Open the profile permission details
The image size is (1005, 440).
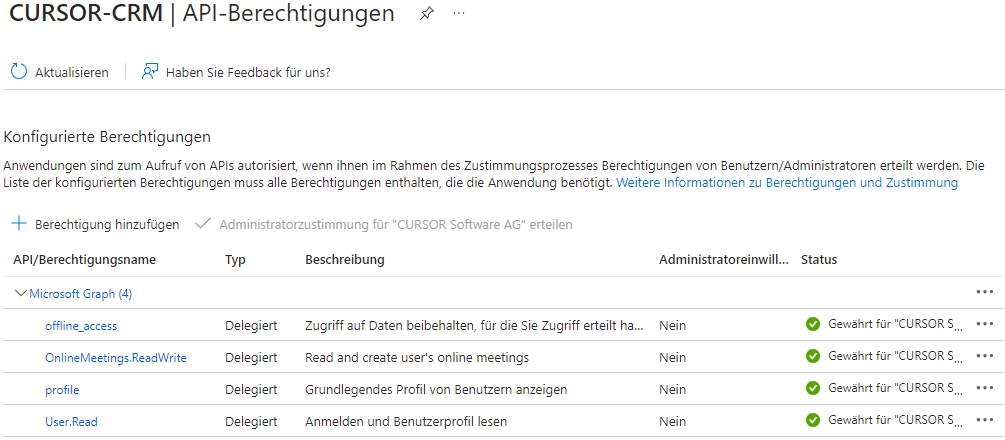(62, 389)
